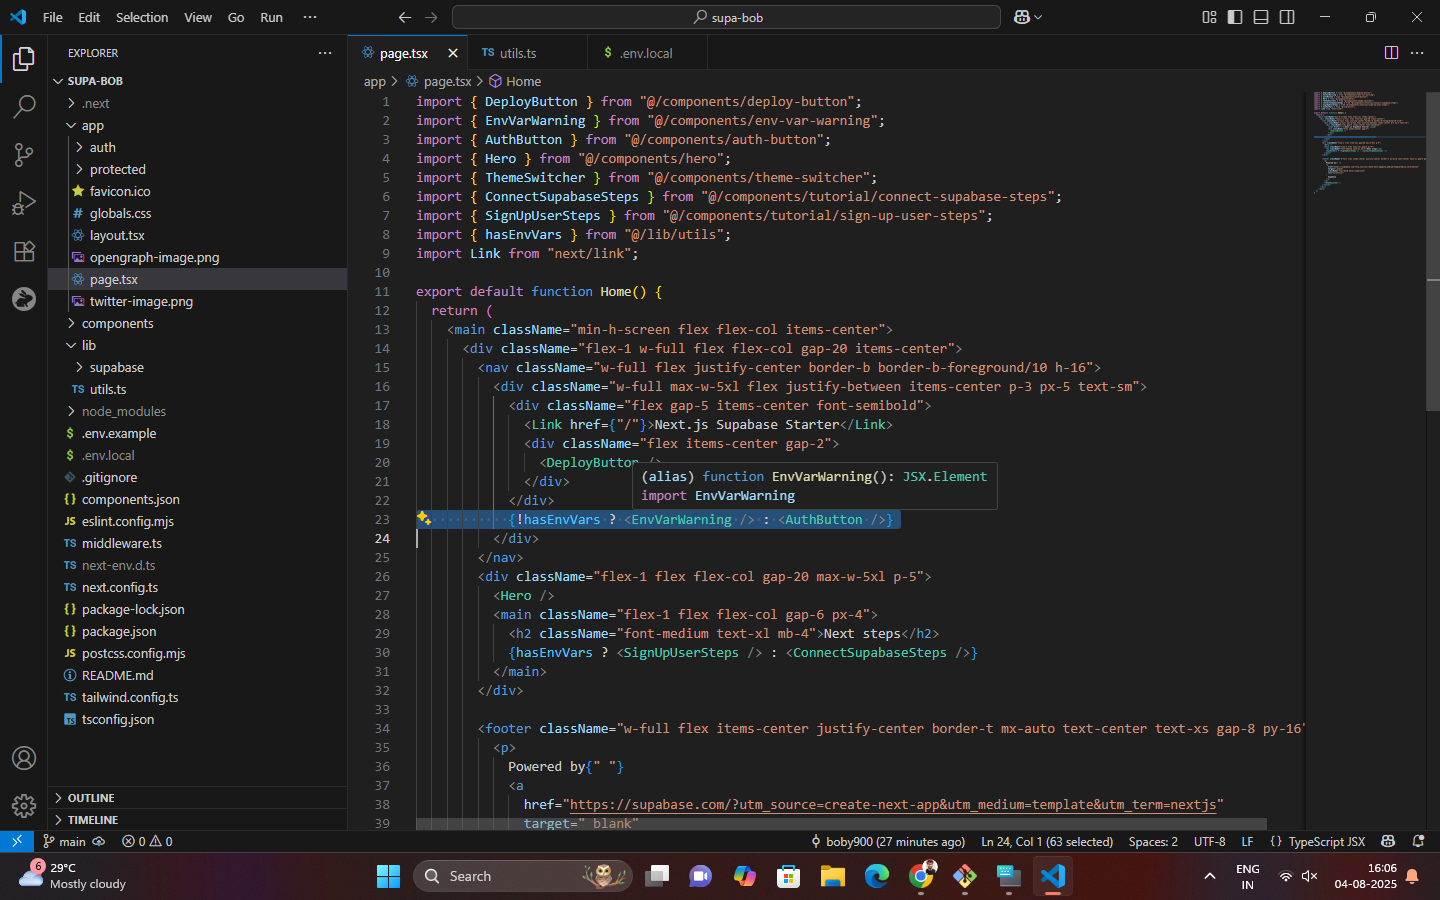Click the main branch indicator
Image resolution: width=1440 pixels, height=900 pixels.
[x=65, y=841]
